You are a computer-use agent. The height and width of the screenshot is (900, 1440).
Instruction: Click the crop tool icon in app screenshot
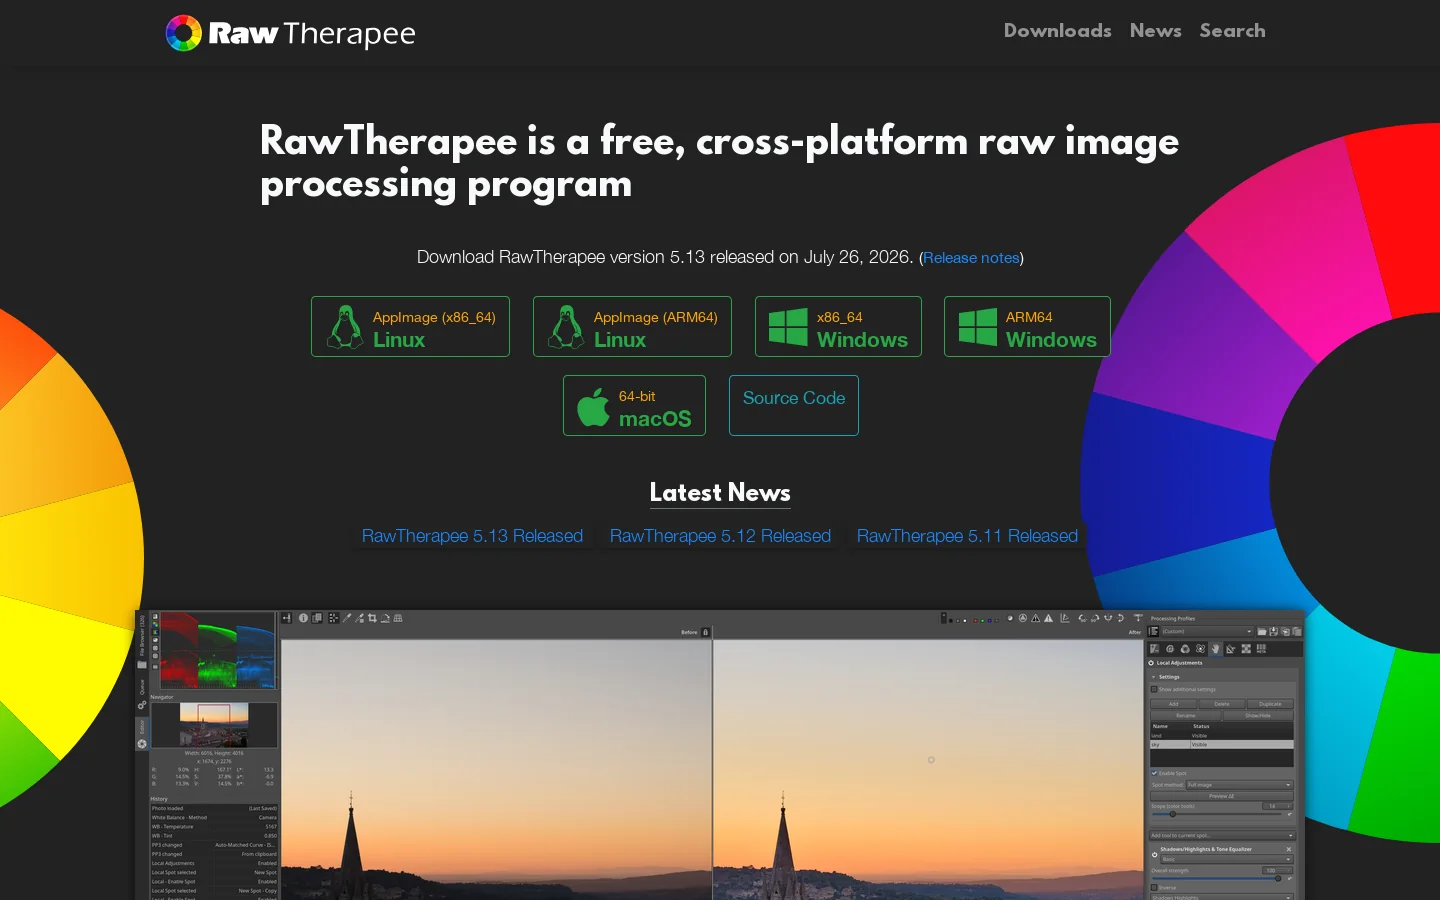(372, 618)
